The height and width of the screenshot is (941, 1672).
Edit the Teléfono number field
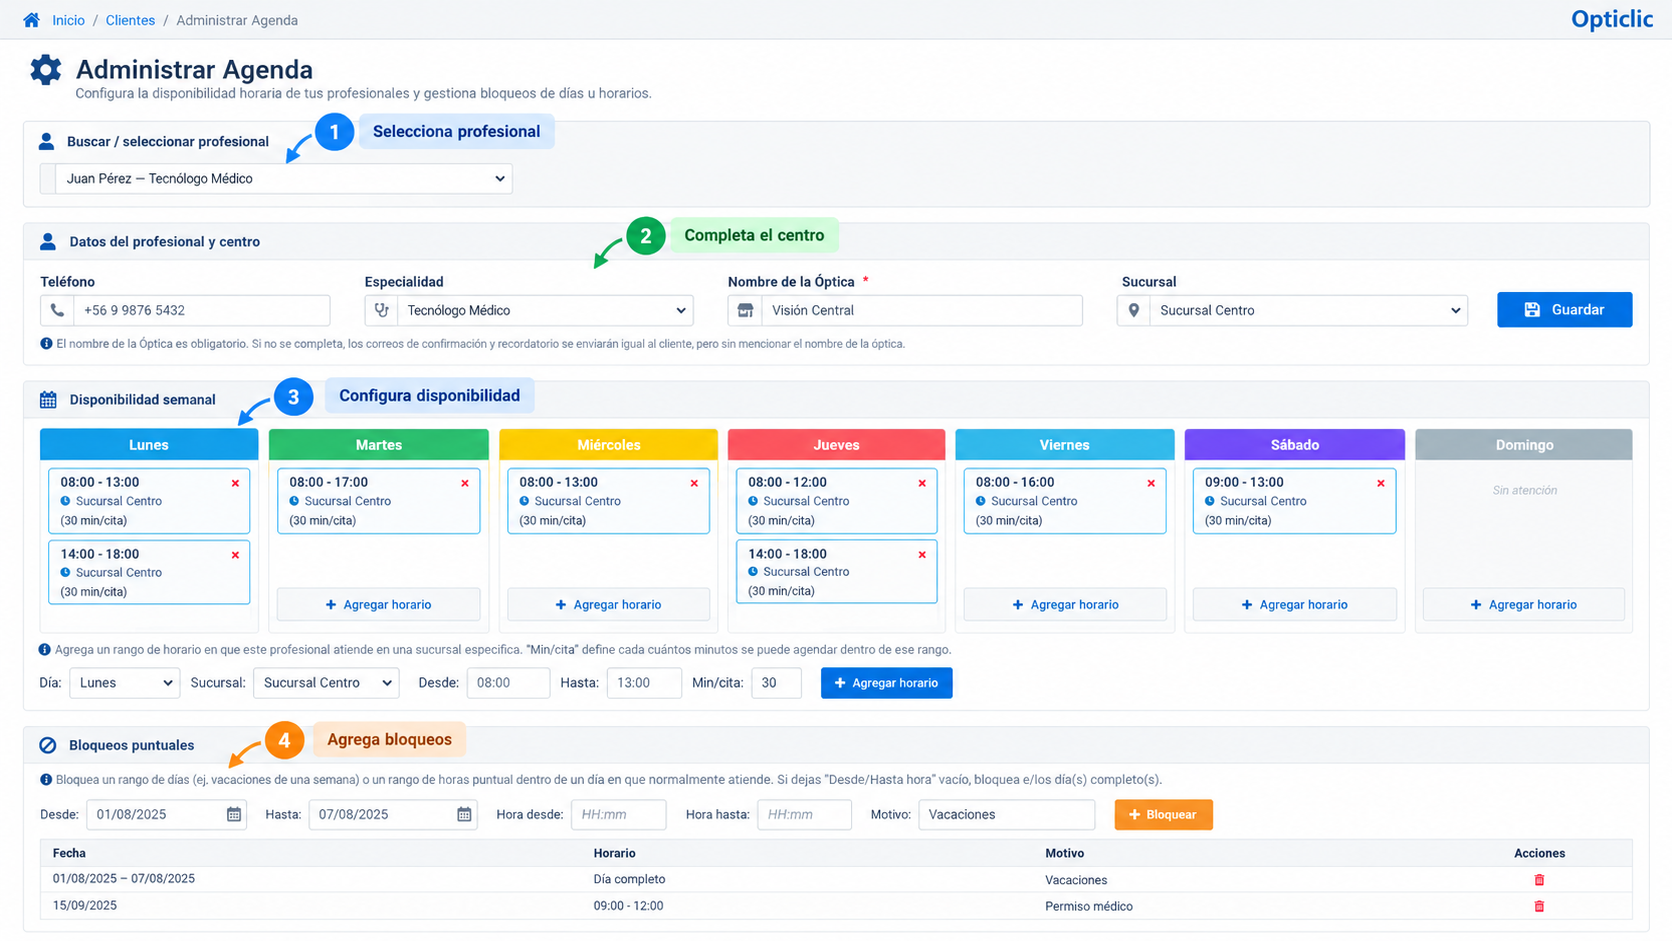(x=202, y=310)
